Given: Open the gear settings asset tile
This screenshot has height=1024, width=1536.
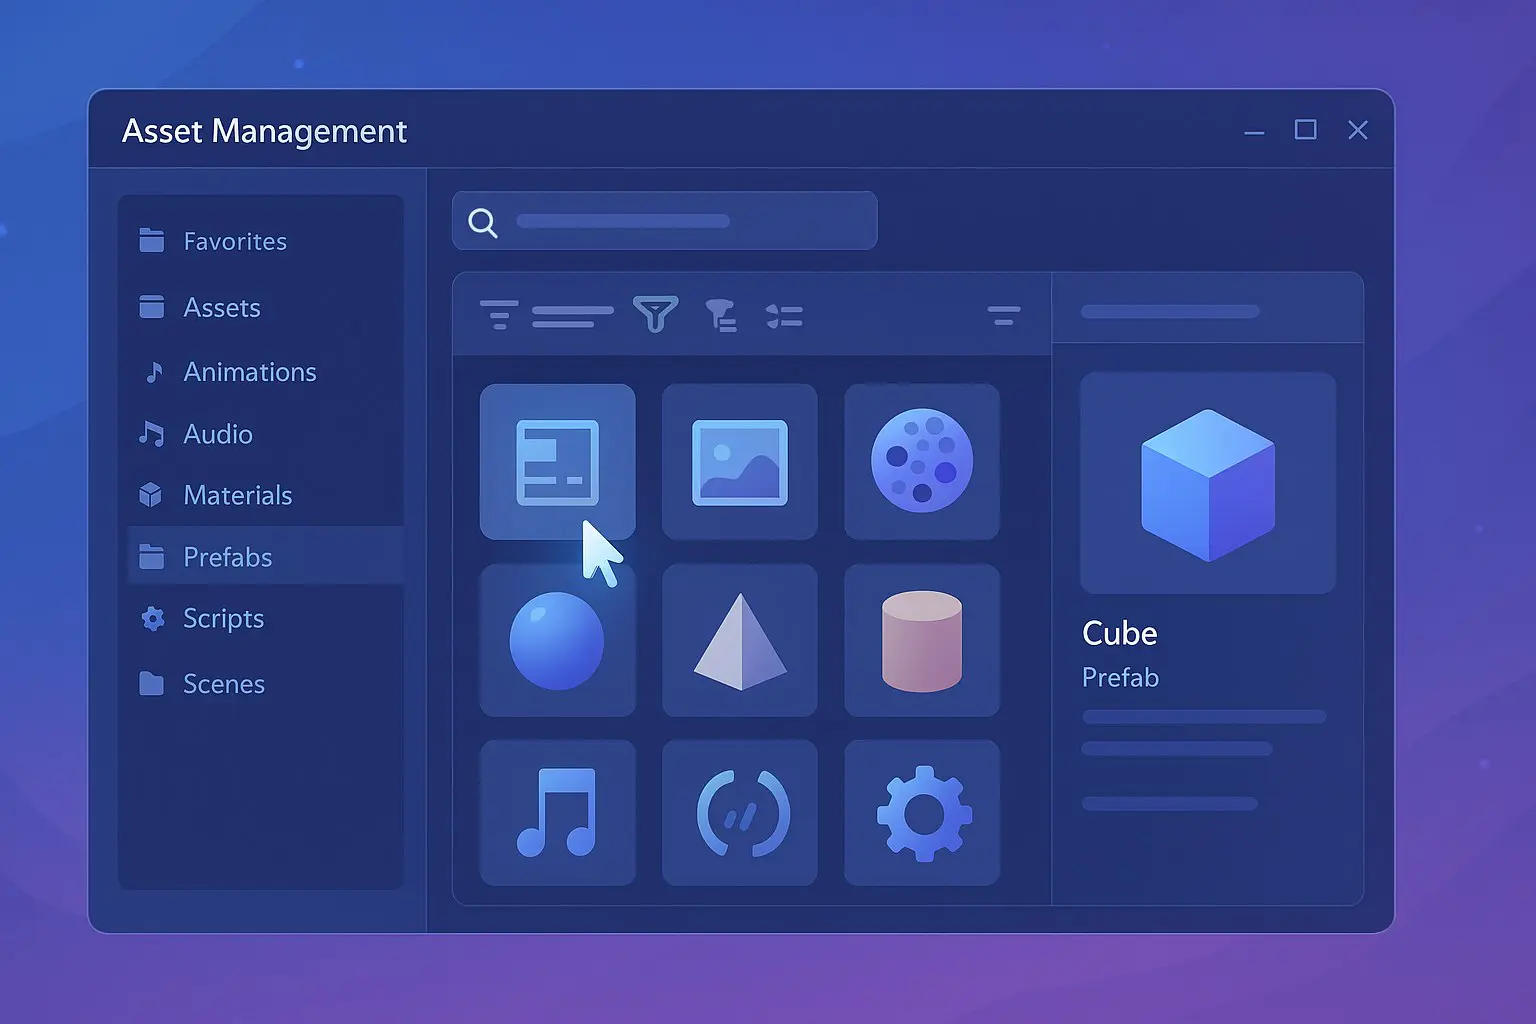Looking at the screenshot, I should pyautogui.click(x=921, y=813).
